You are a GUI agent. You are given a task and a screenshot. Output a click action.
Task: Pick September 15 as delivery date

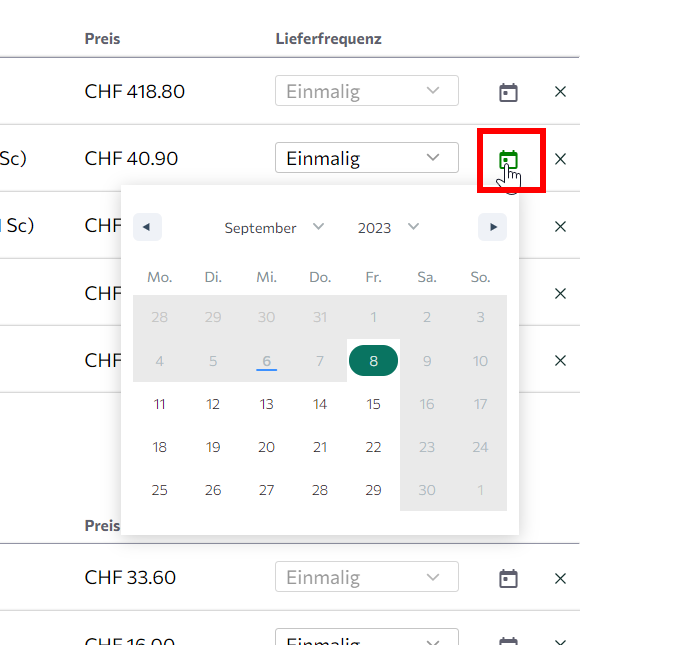(373, 404)
